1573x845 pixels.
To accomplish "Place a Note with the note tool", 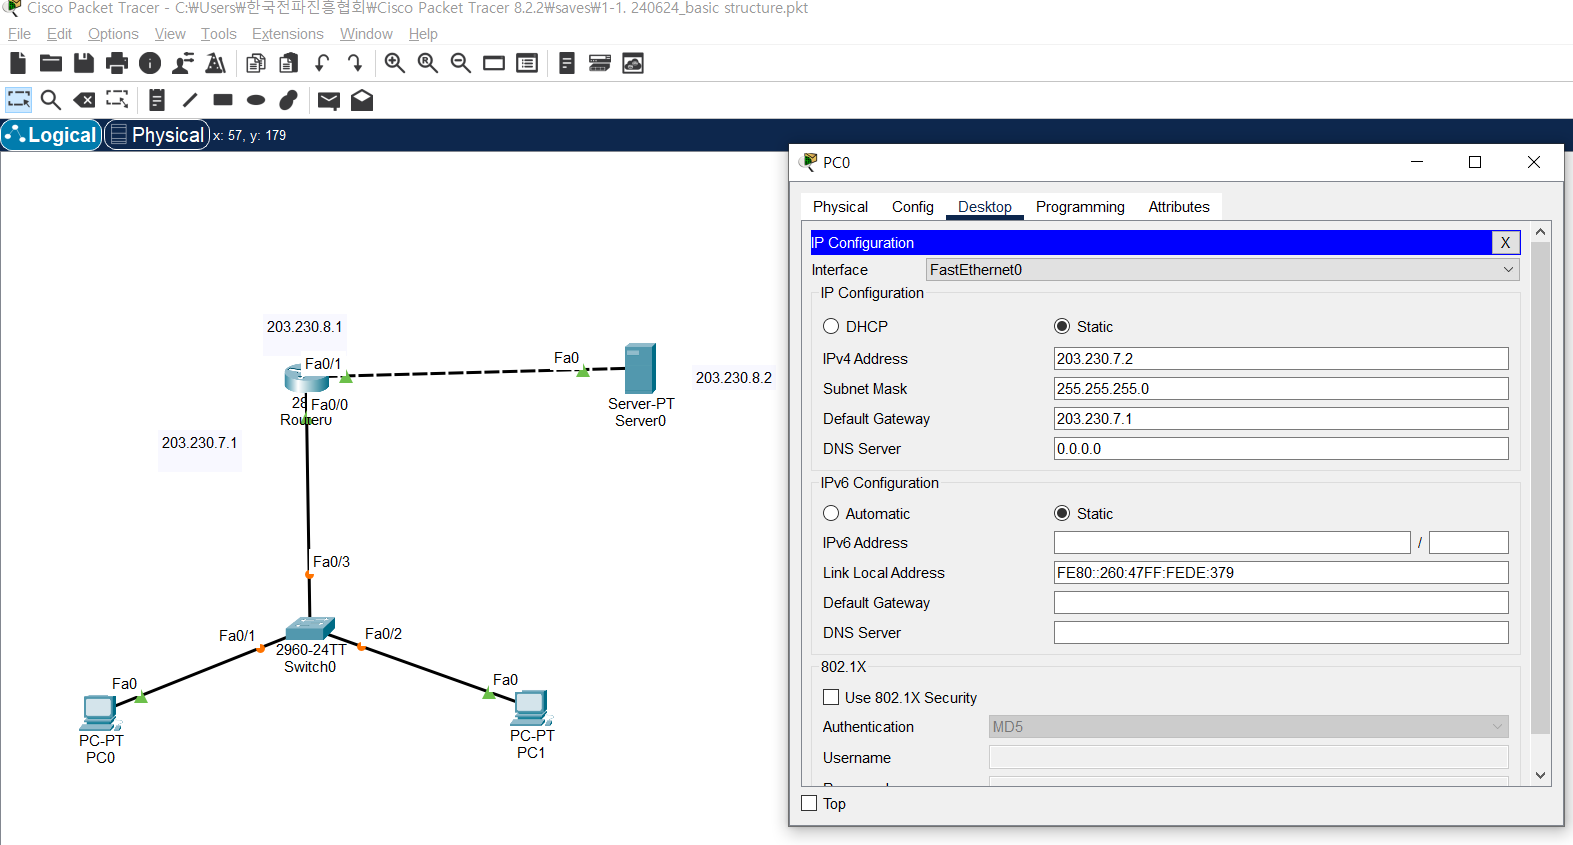I will click(x=157, y=100).
